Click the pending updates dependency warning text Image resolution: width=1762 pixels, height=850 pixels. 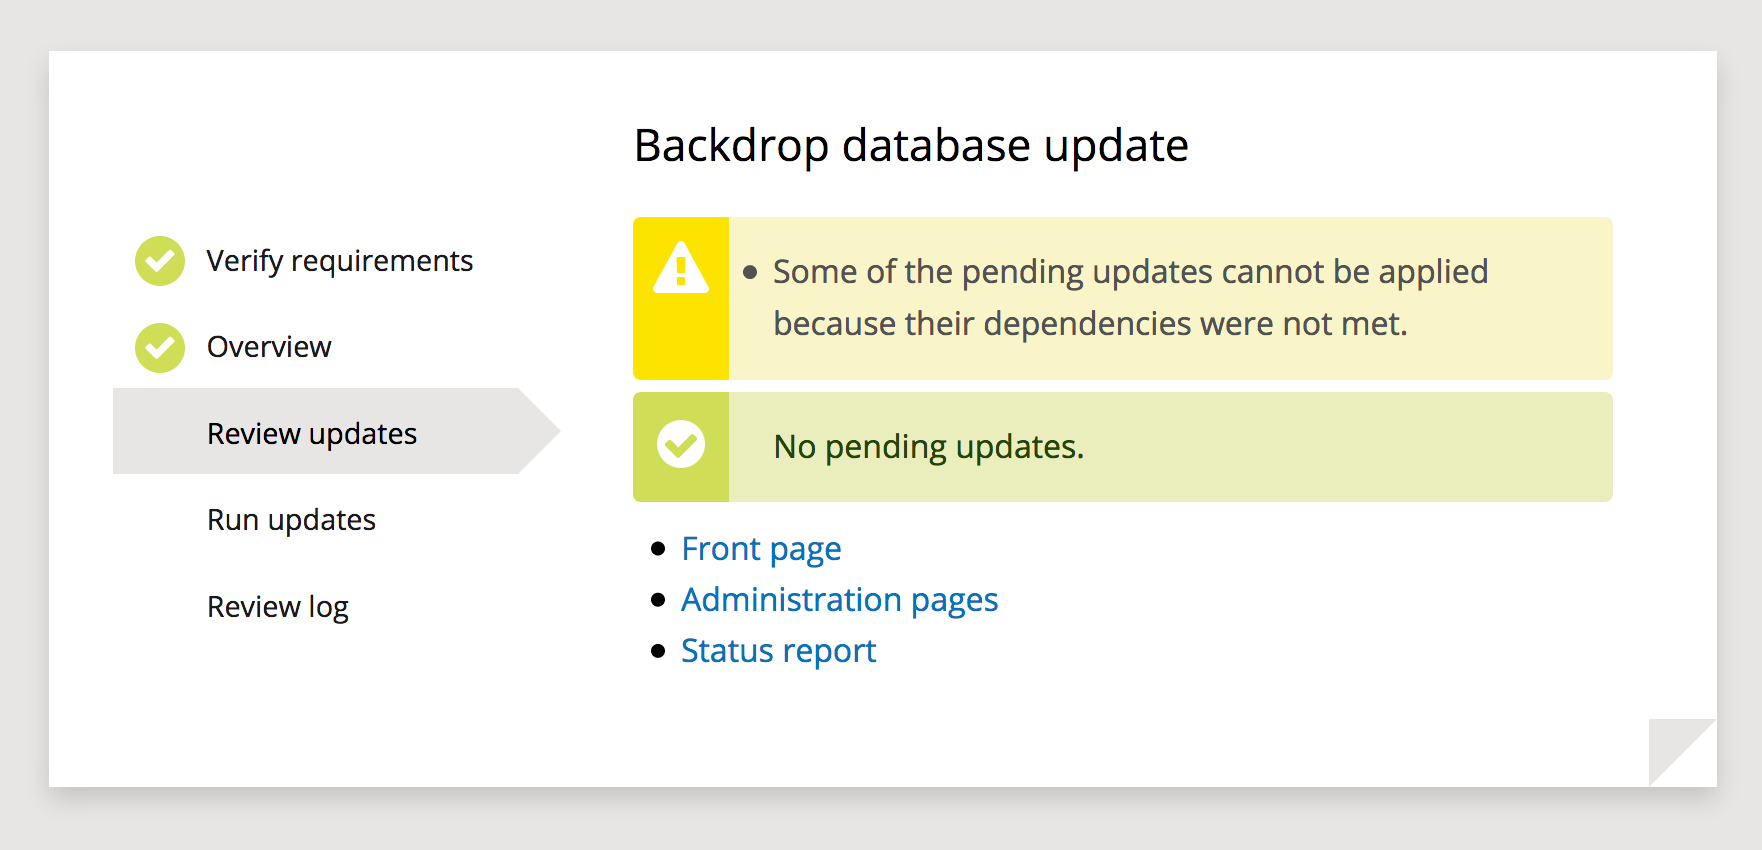click(1130, 298)
